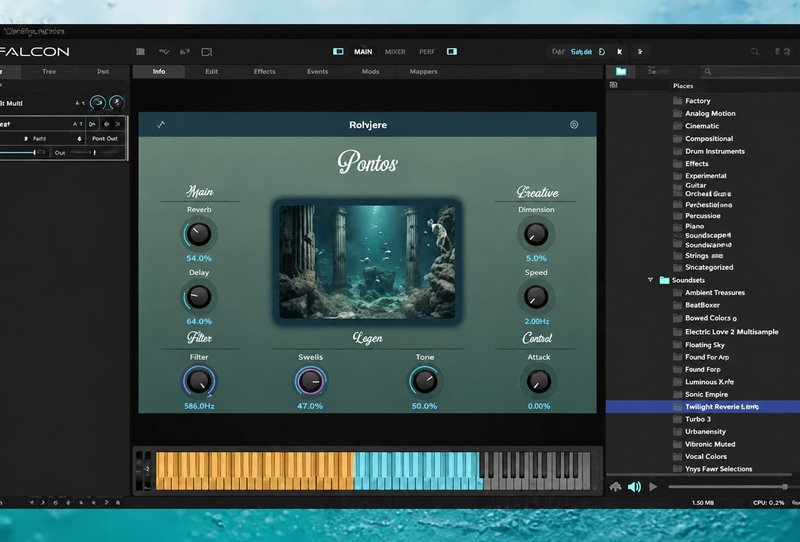
Task: Open the Info tab
Action: [159, 71]
